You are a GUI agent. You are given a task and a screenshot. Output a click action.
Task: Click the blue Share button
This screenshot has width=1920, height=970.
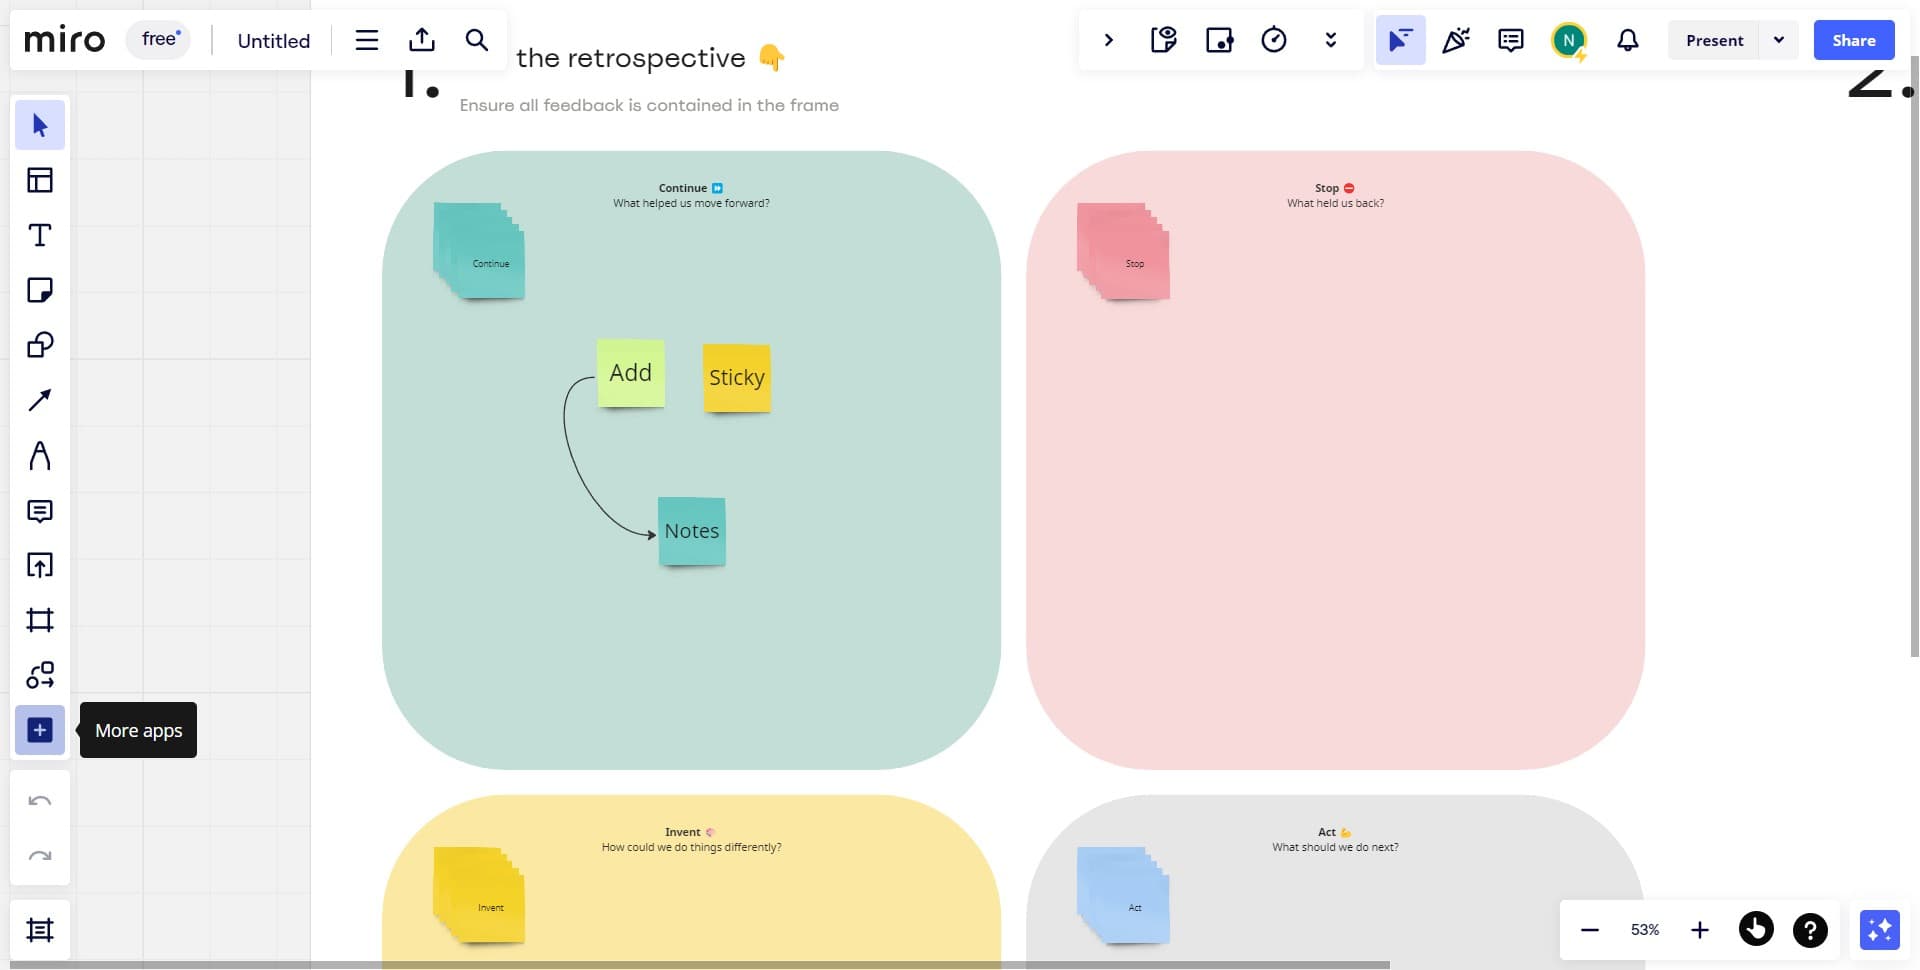pyautogui.click(x=1853, y=40)
